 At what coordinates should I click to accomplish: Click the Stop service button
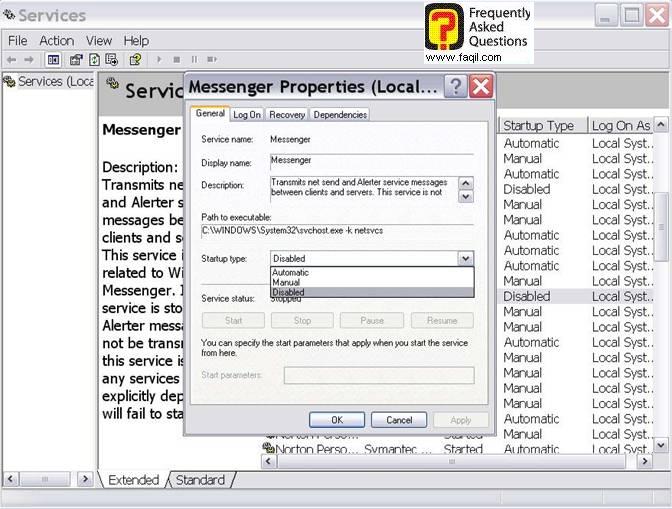[302, 320]
